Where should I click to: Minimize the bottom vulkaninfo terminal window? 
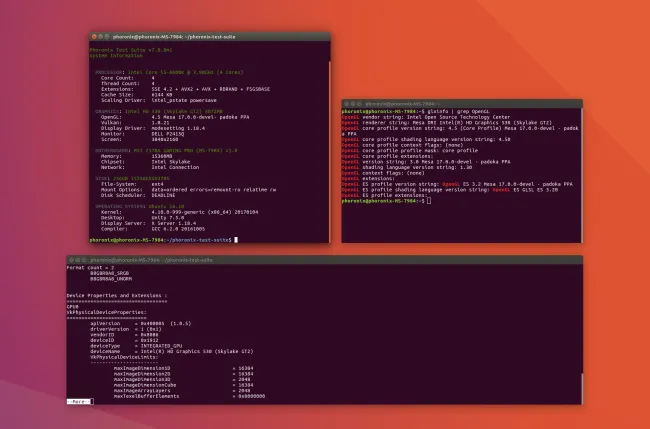[x=78, y=260]
